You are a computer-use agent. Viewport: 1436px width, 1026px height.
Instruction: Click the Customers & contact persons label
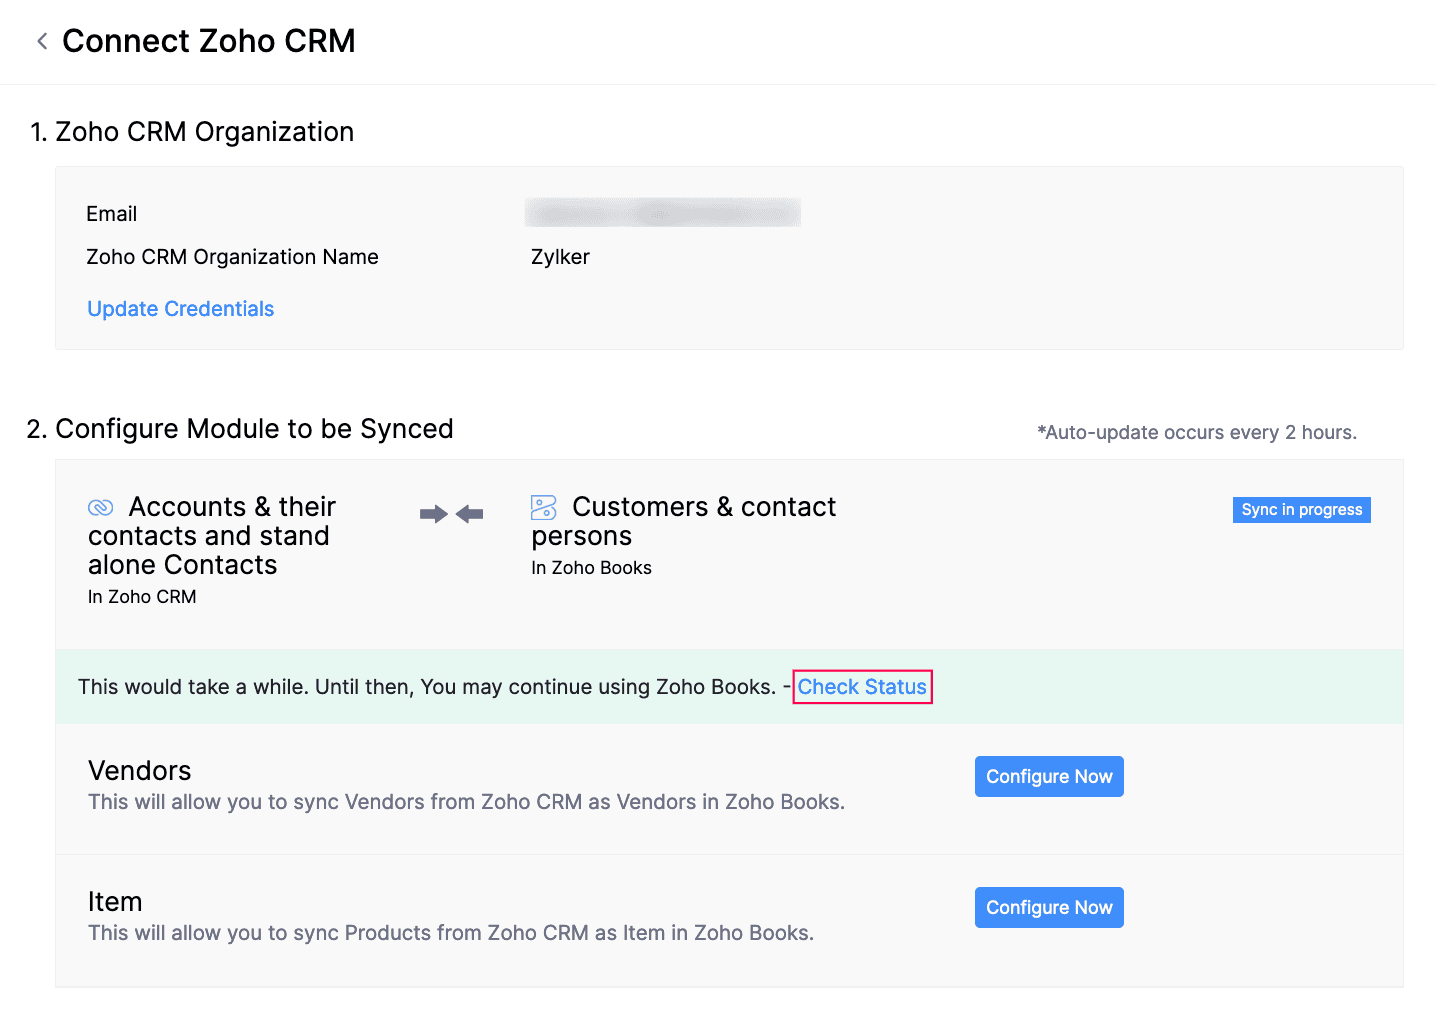tap(683, 520)
